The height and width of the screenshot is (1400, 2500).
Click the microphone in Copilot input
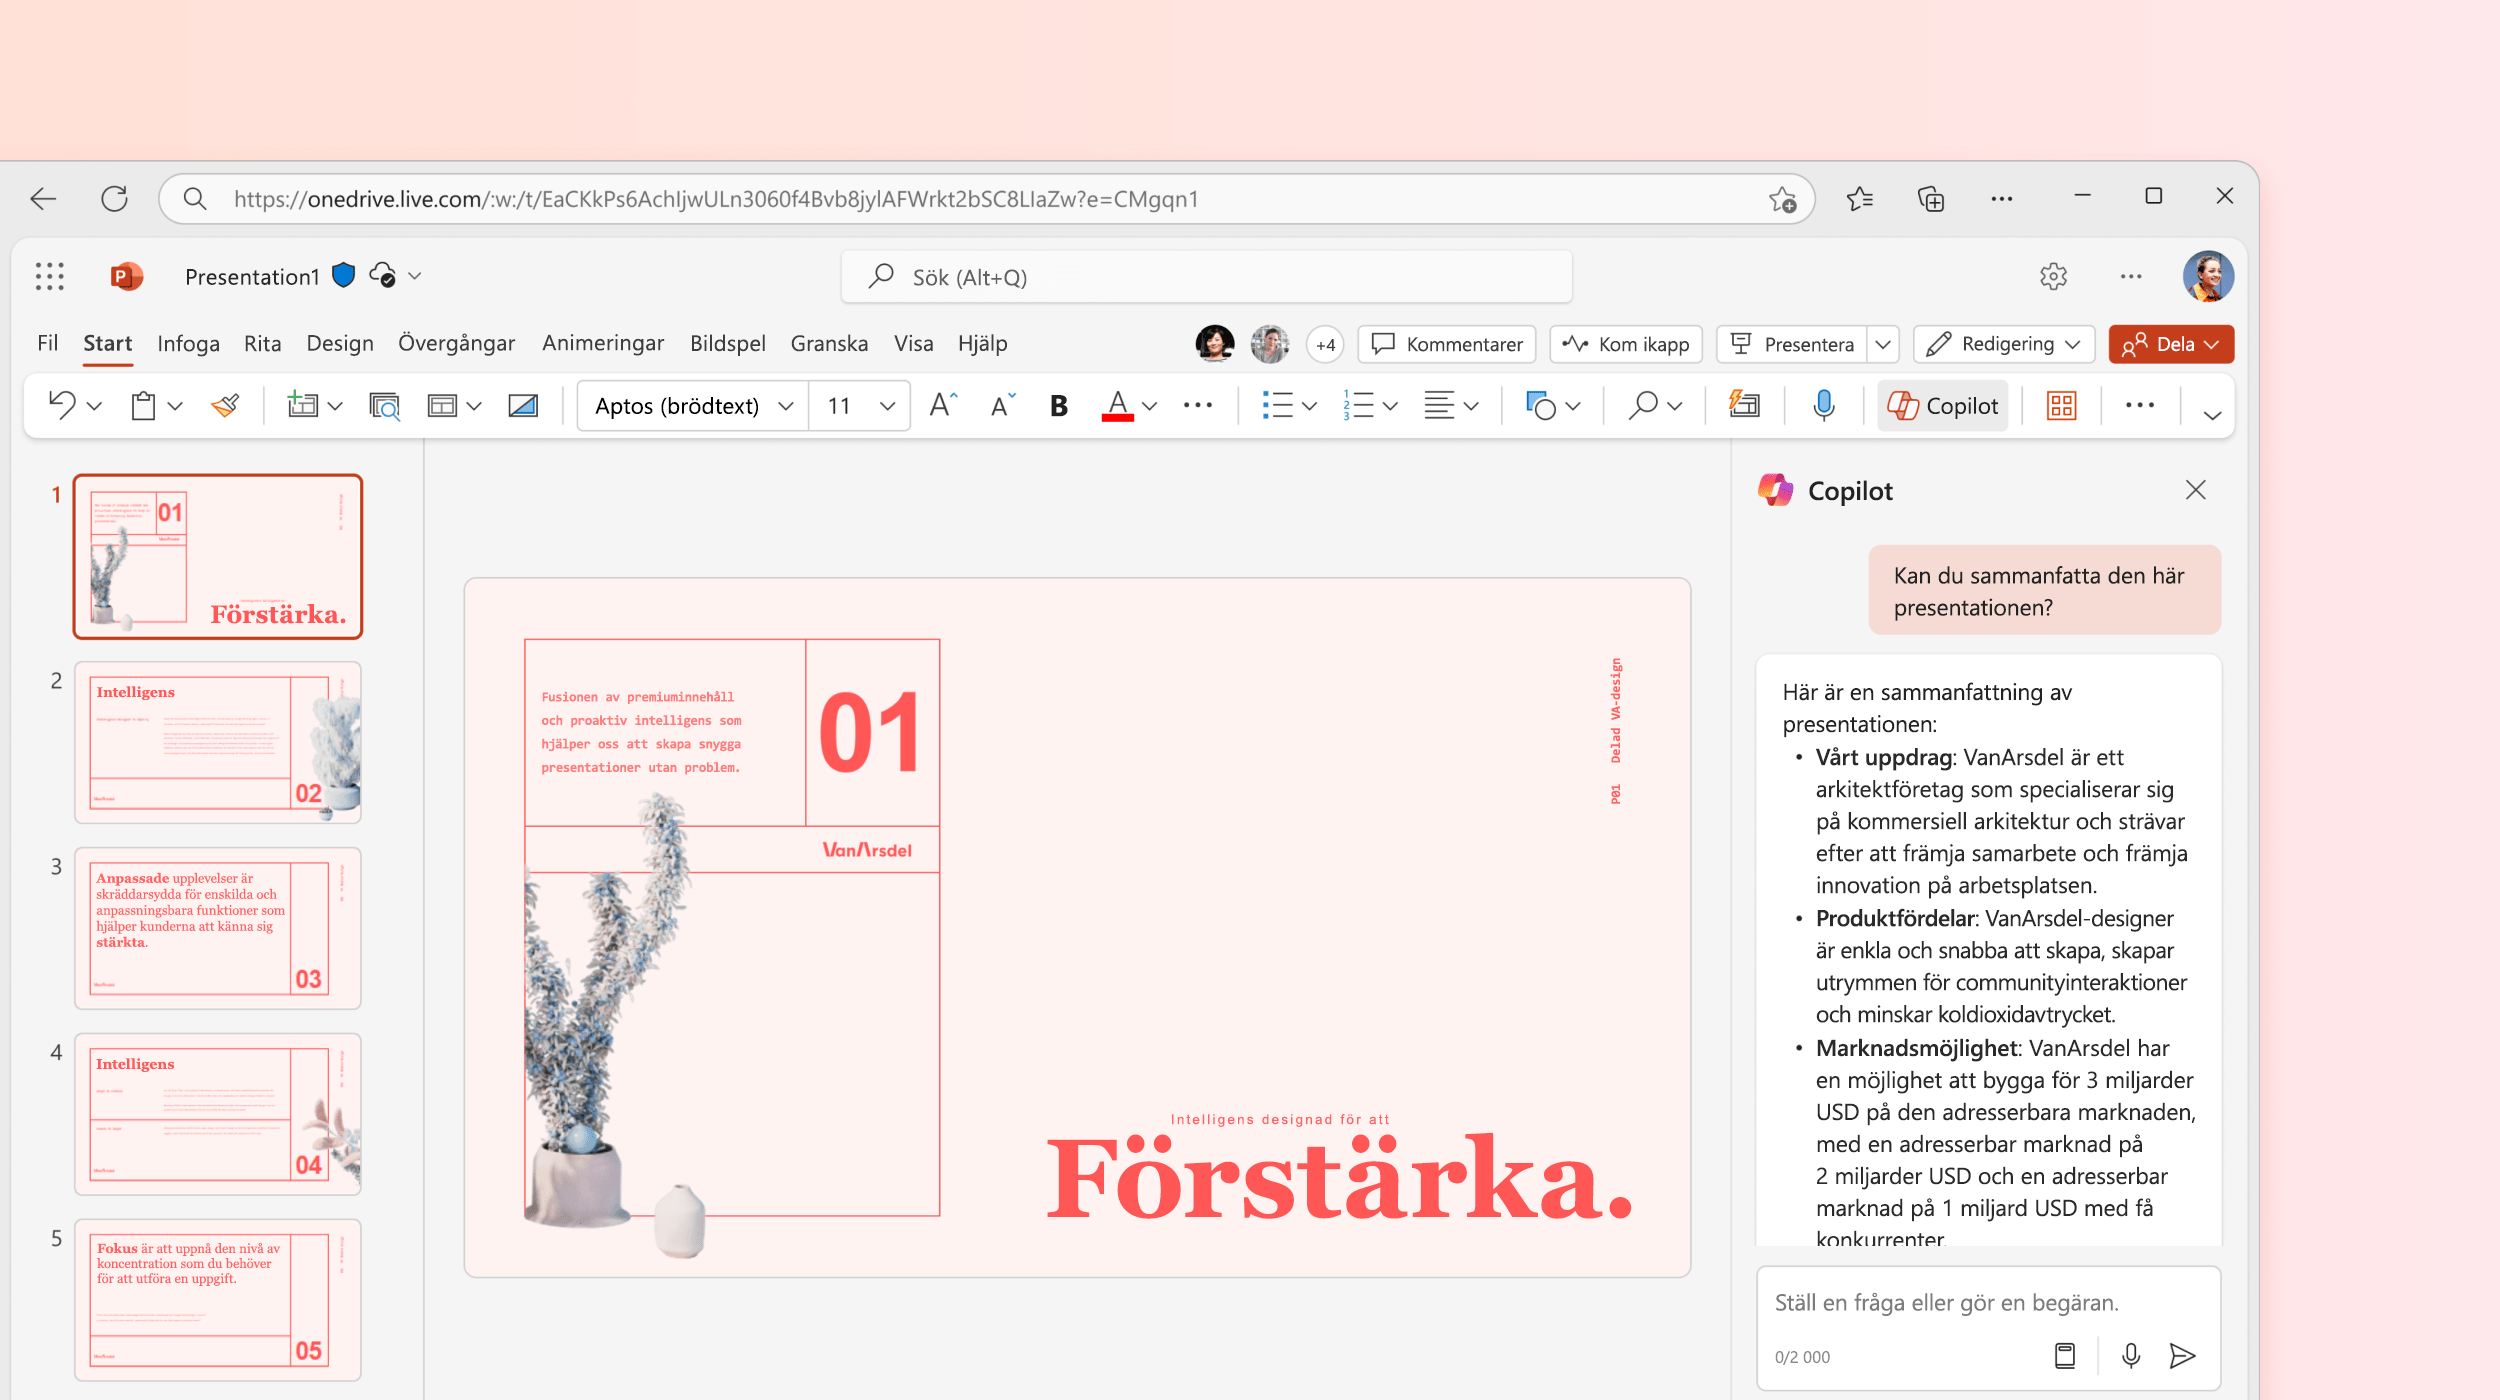(2131, 1356)
